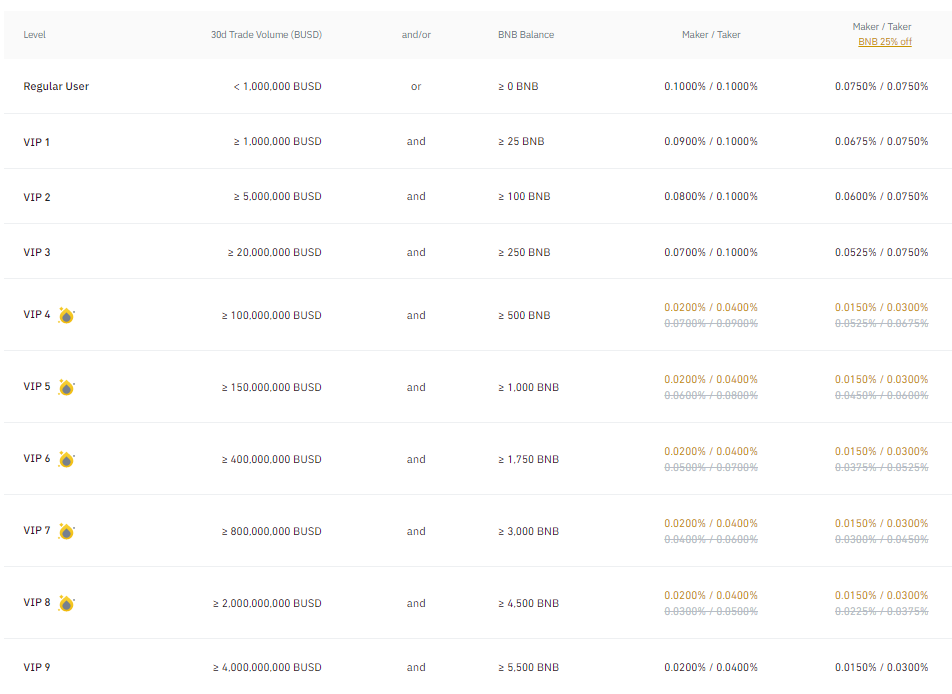Click the ≥ 400,000,000 BUSD volume cell

[271, 460]
